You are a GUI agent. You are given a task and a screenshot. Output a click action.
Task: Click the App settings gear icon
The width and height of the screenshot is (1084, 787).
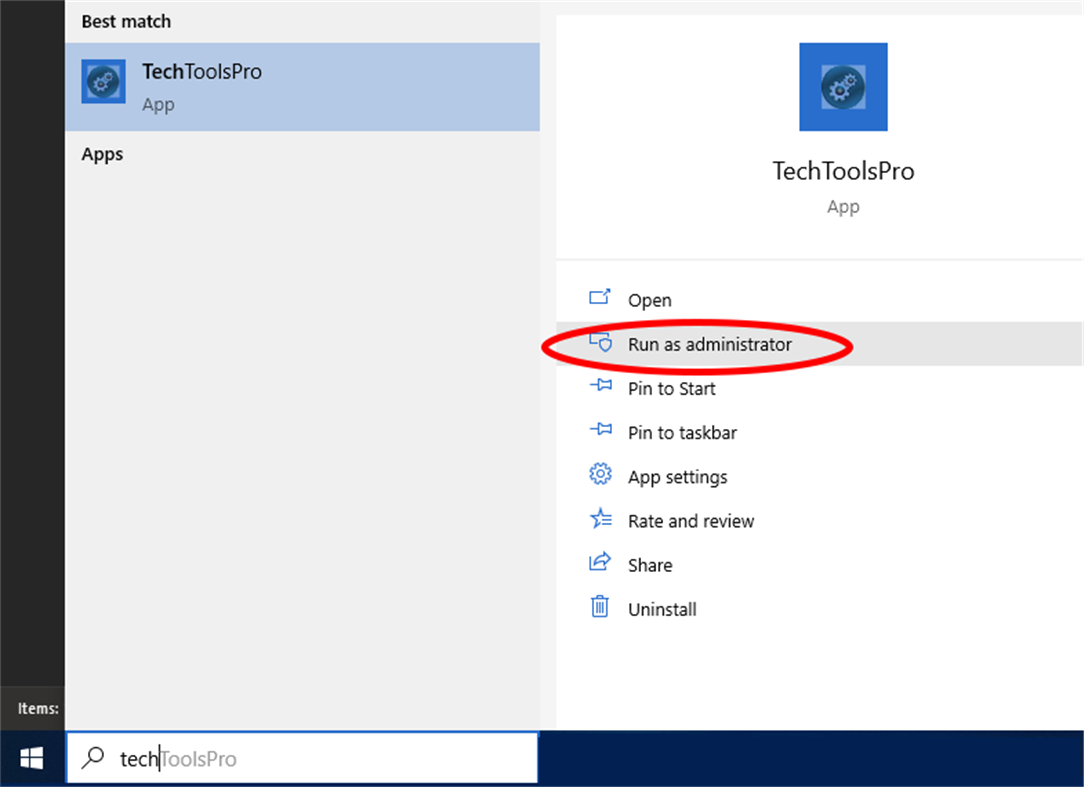[600, 475]
